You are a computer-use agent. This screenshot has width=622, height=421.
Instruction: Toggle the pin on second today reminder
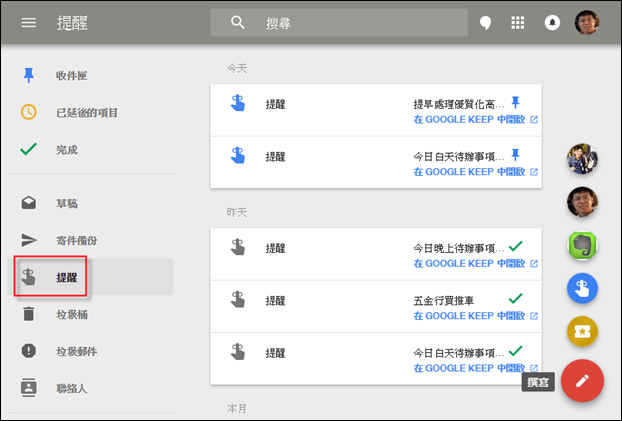515,155
